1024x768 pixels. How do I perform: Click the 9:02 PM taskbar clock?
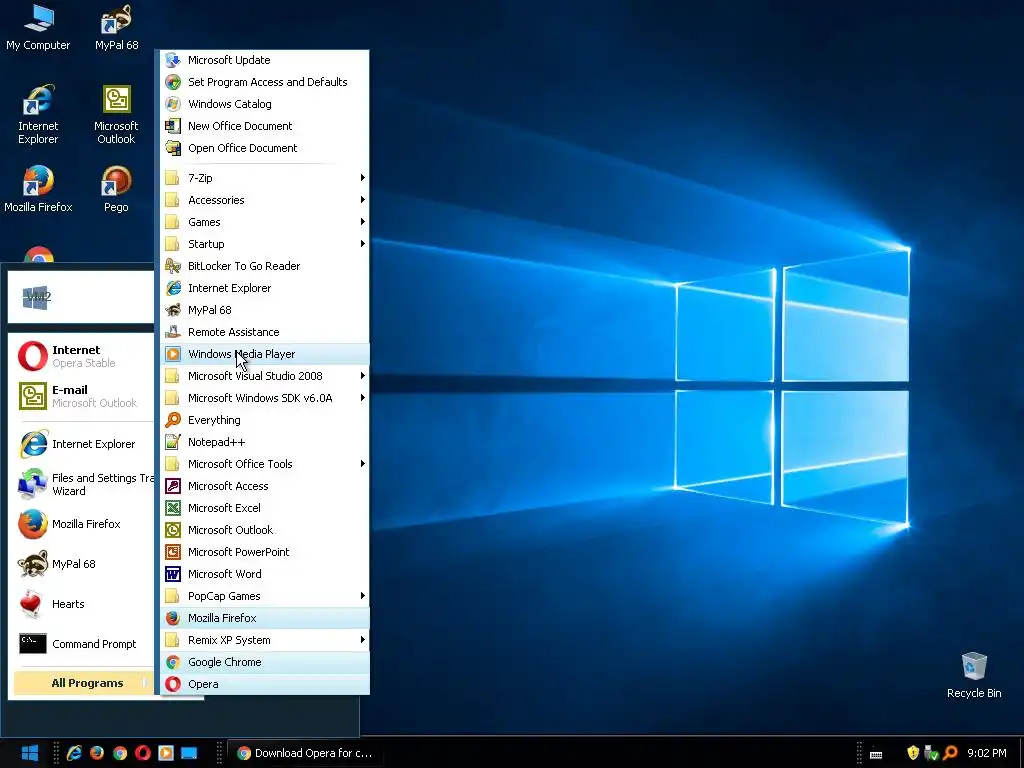[987, 753]
